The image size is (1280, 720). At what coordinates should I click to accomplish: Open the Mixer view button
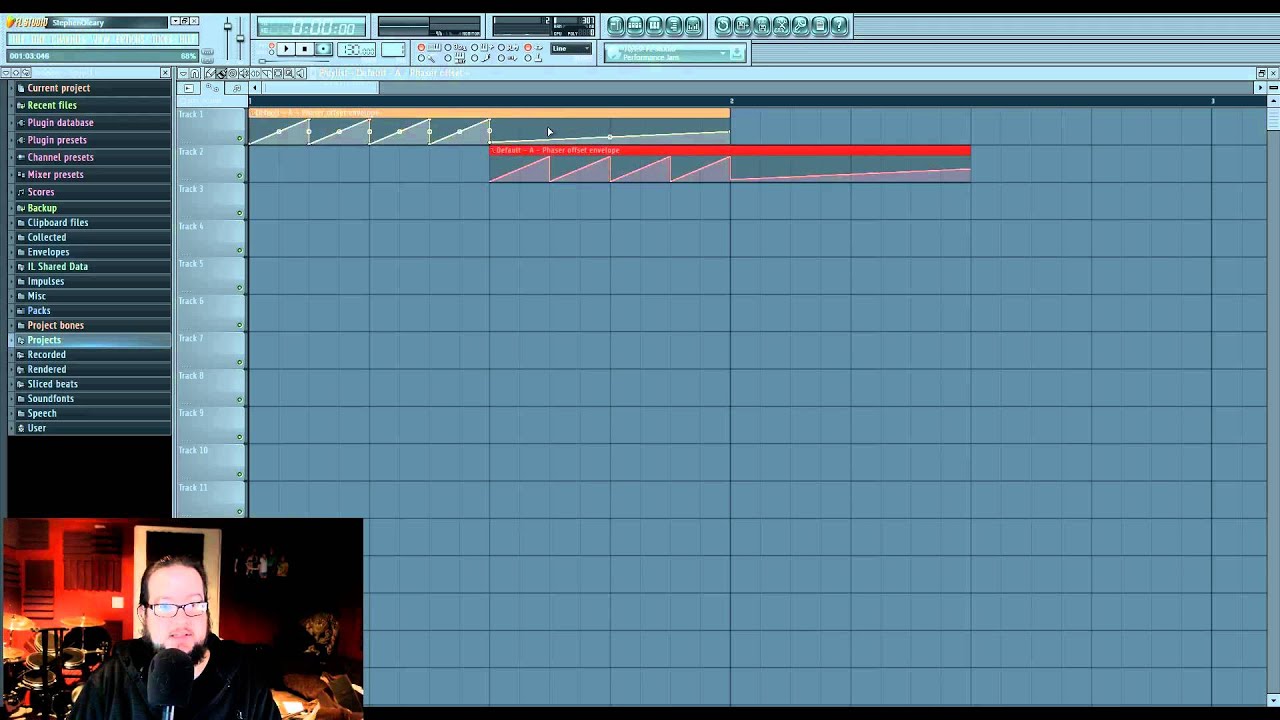point(693,25)
